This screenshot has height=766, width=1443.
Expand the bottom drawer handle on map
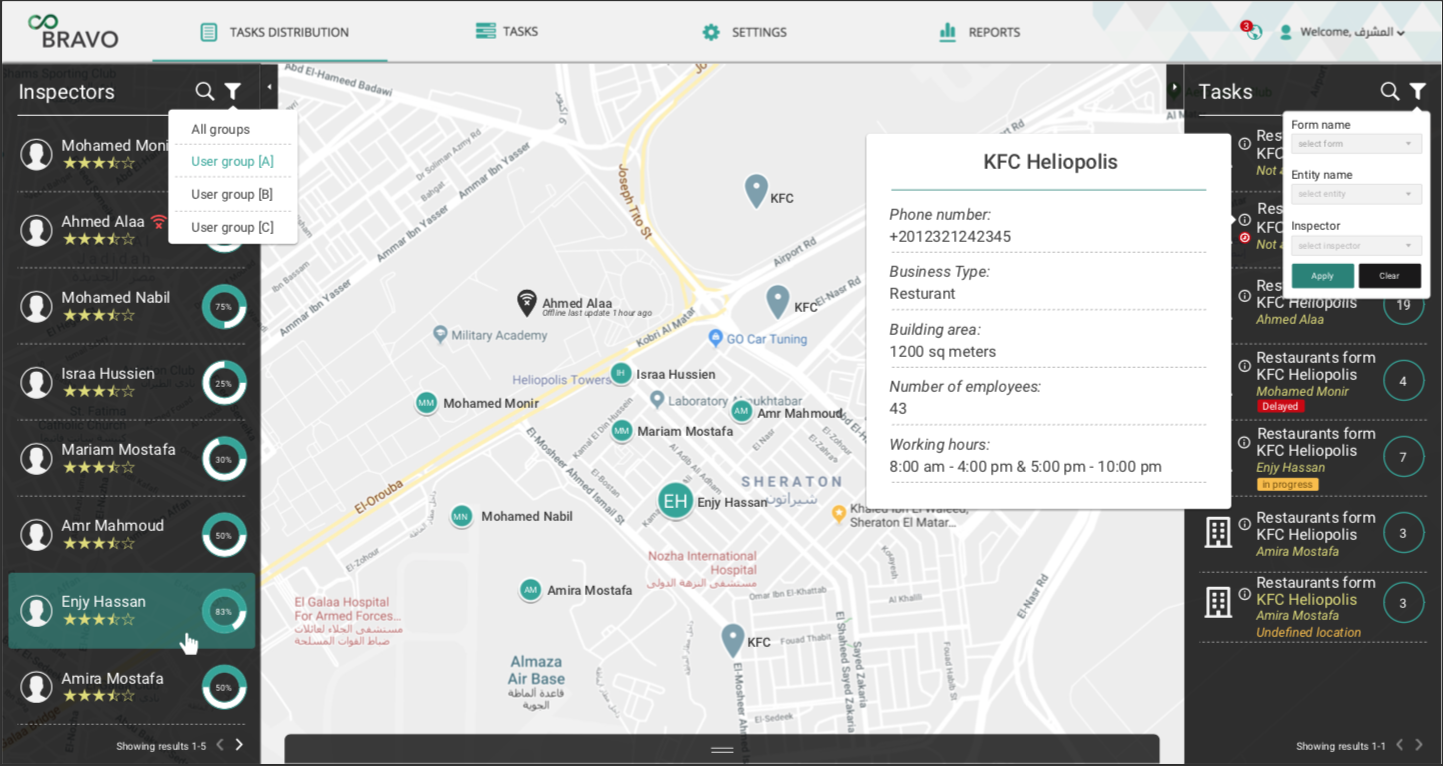722,750
